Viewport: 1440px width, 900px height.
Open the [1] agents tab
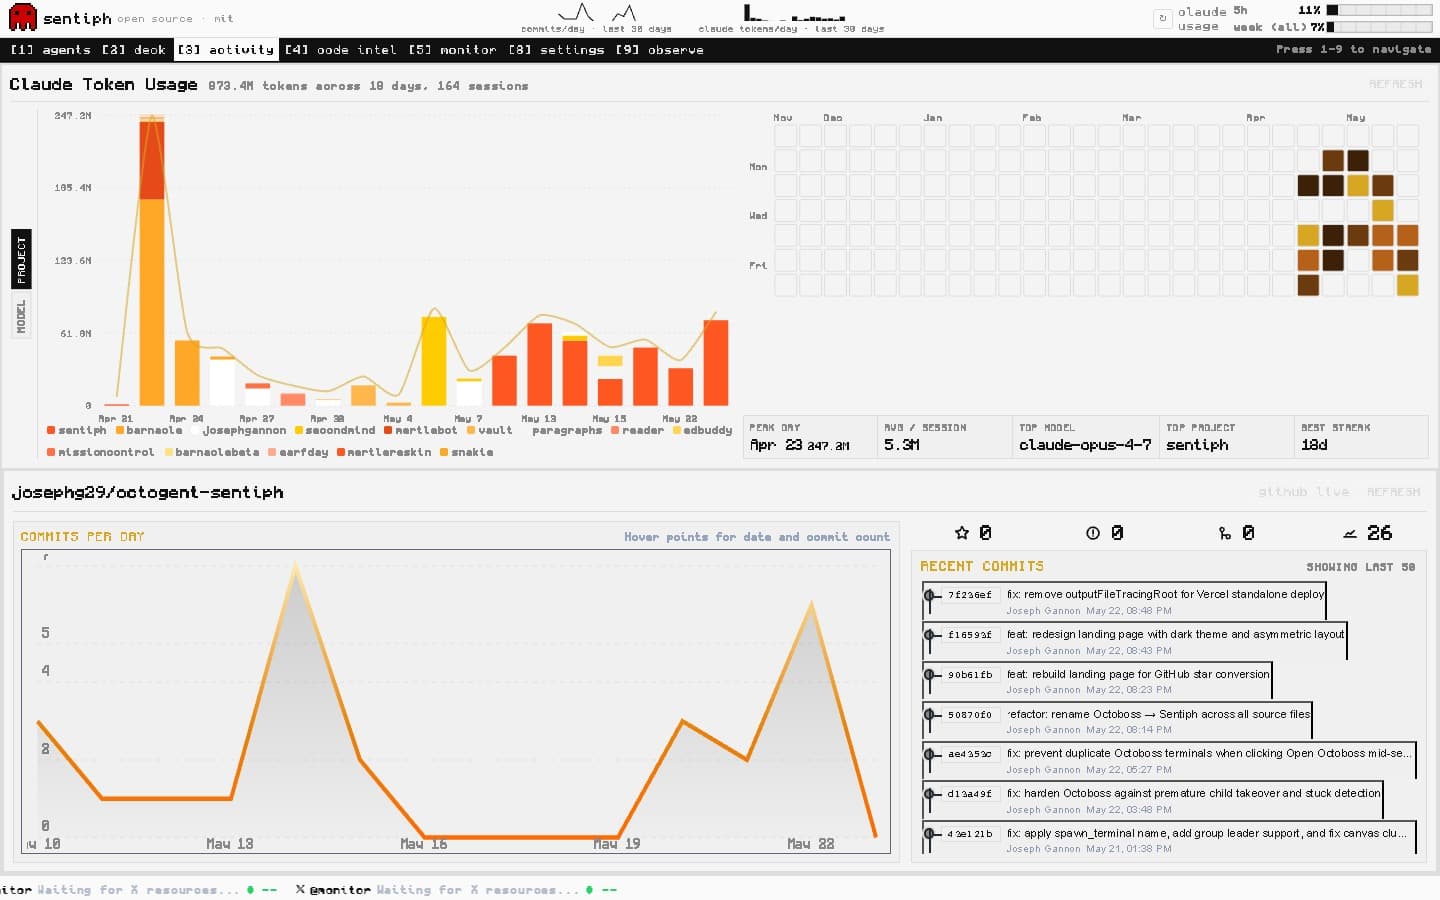[x=51, y=49]
